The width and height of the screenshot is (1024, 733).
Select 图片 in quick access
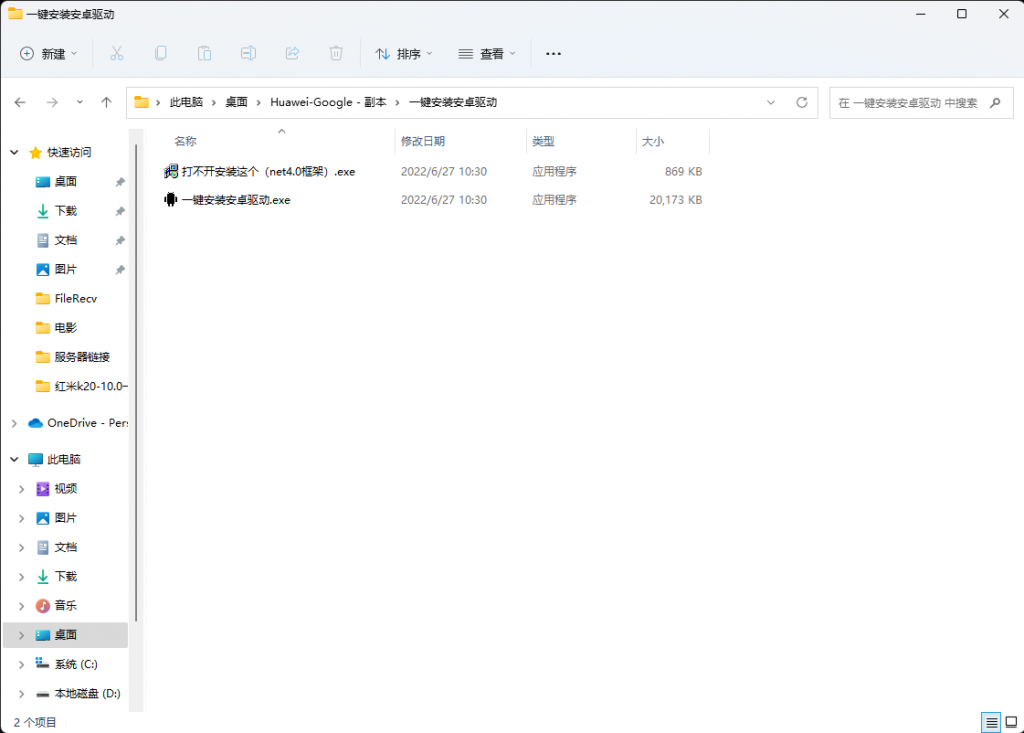65,269
